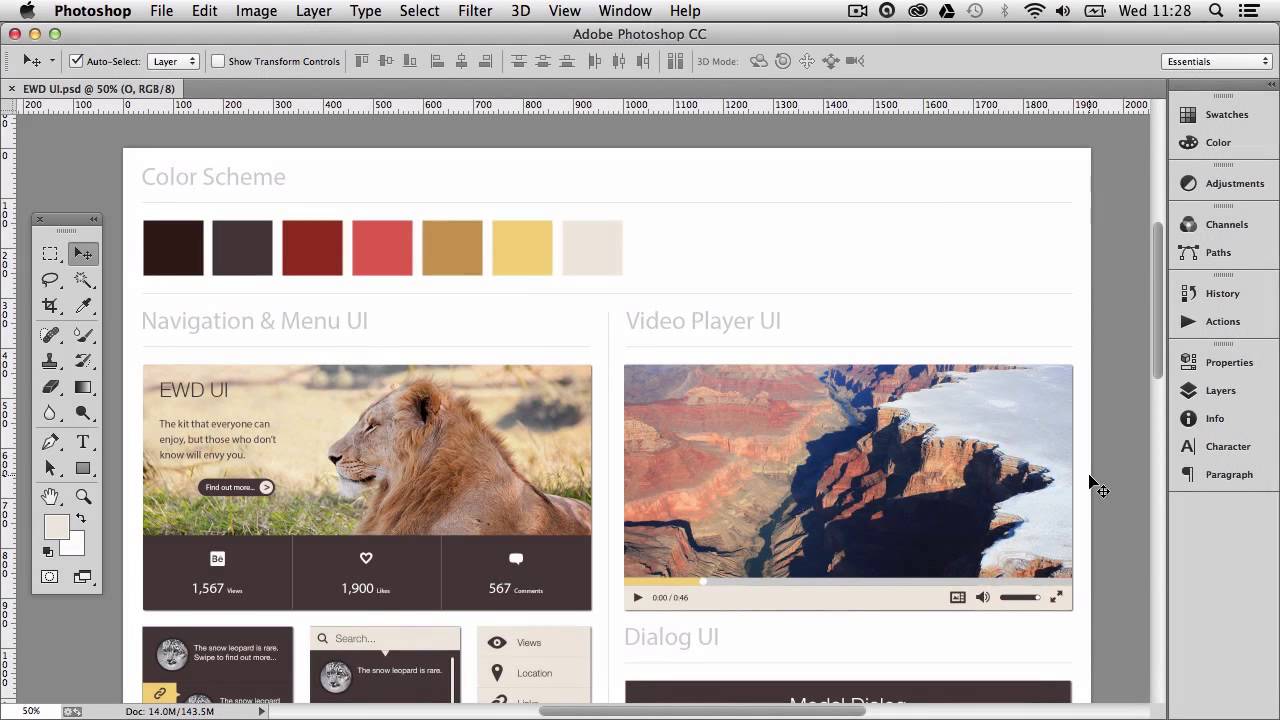
Task: Open the Apple menu
Action: [x=27, y=11]
